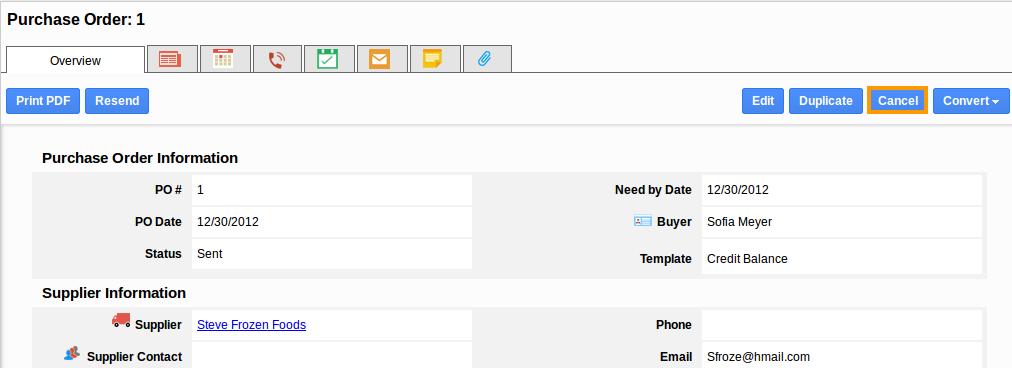Open the call logs phone tab
This screenshot has width=1012, height=368.
276,59
